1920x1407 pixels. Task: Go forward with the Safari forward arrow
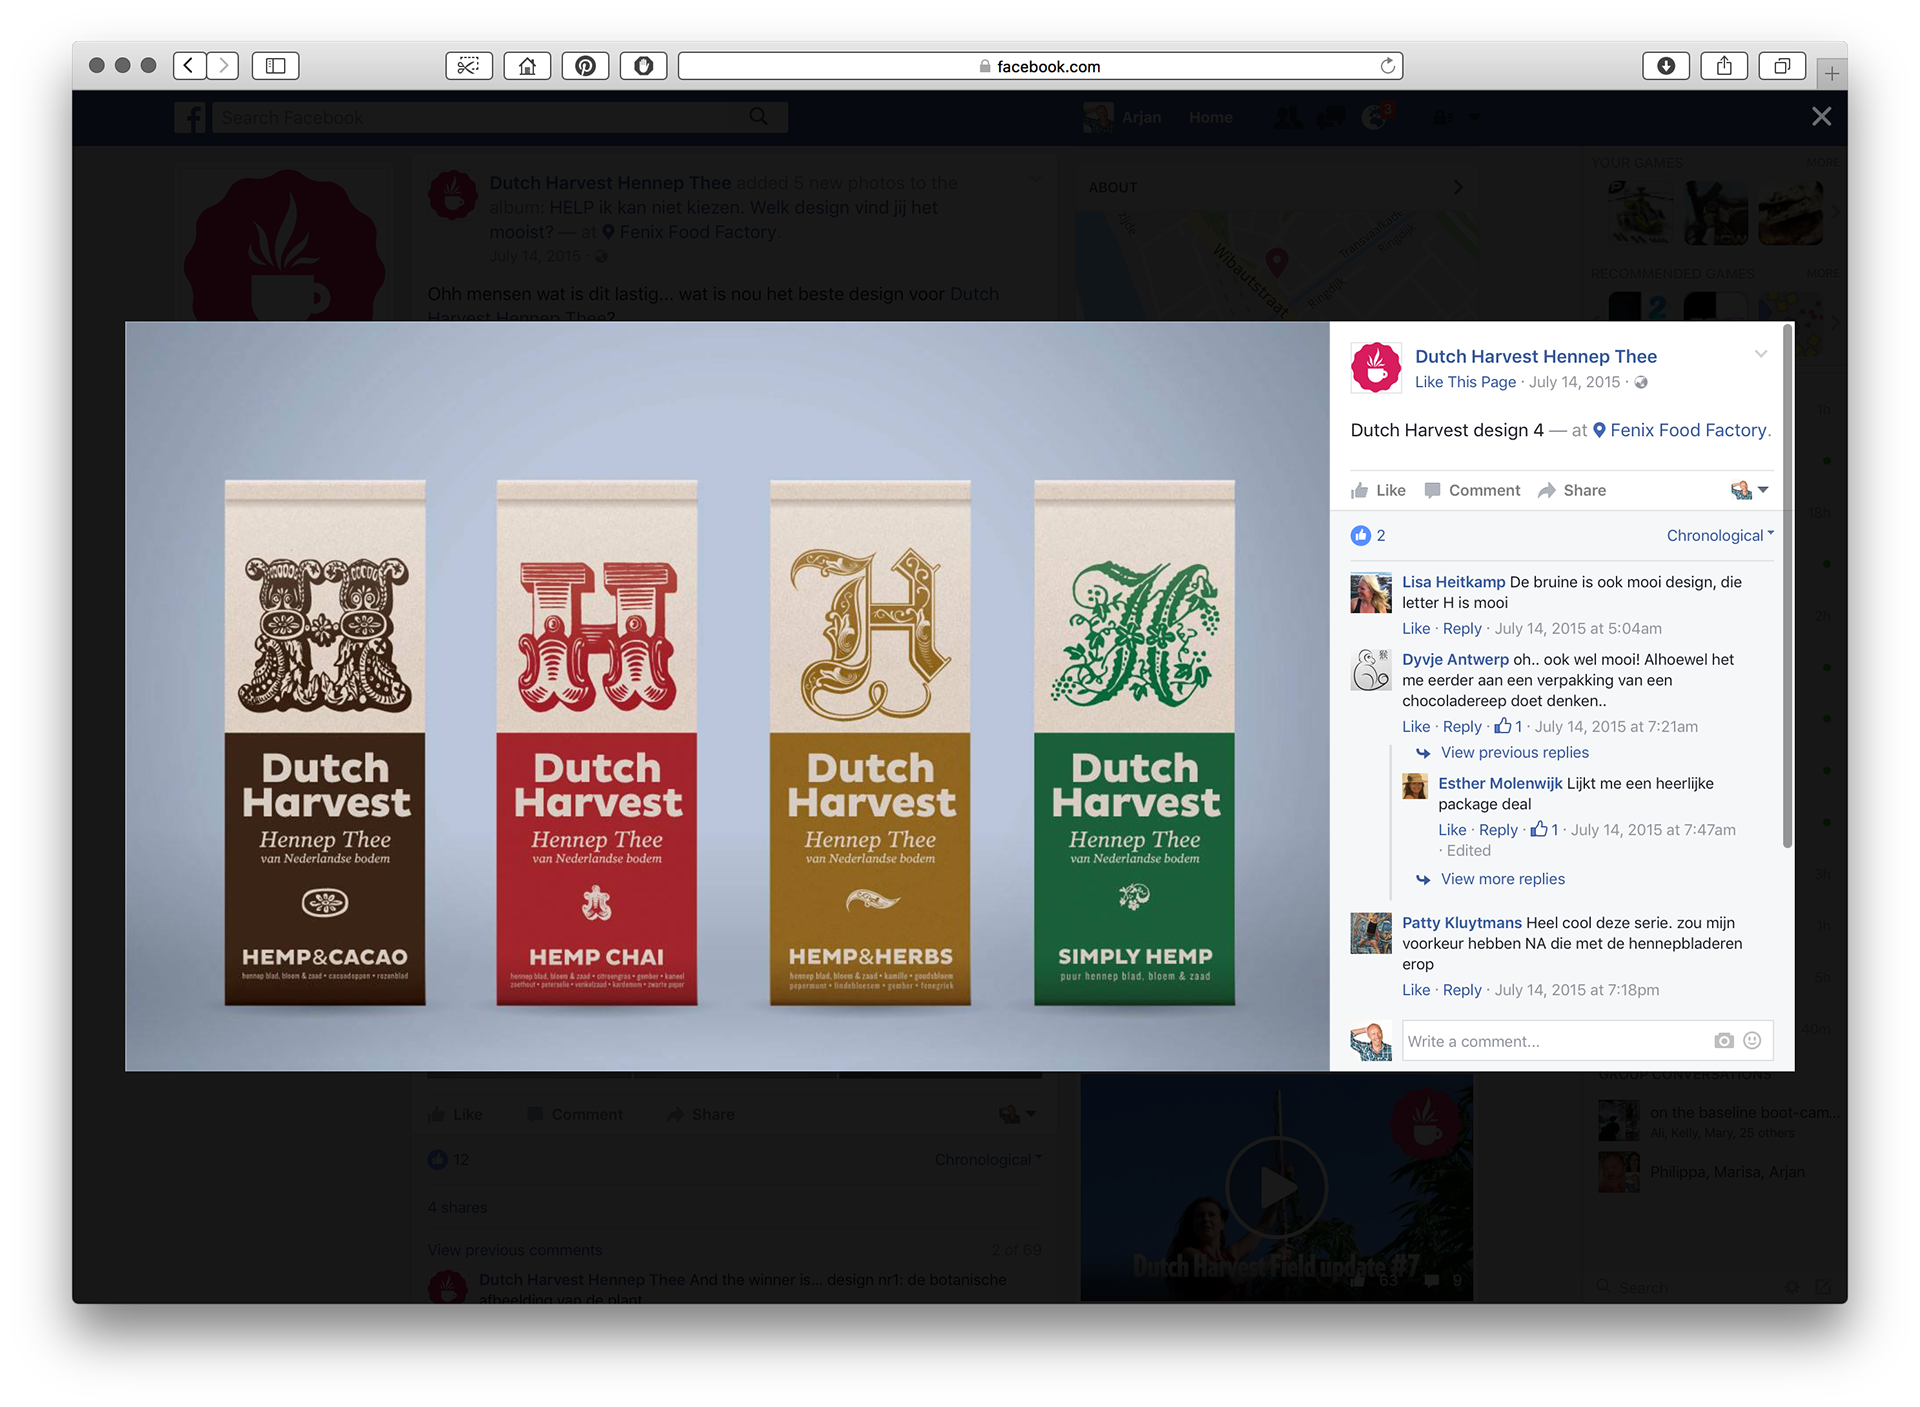(223, 66)
